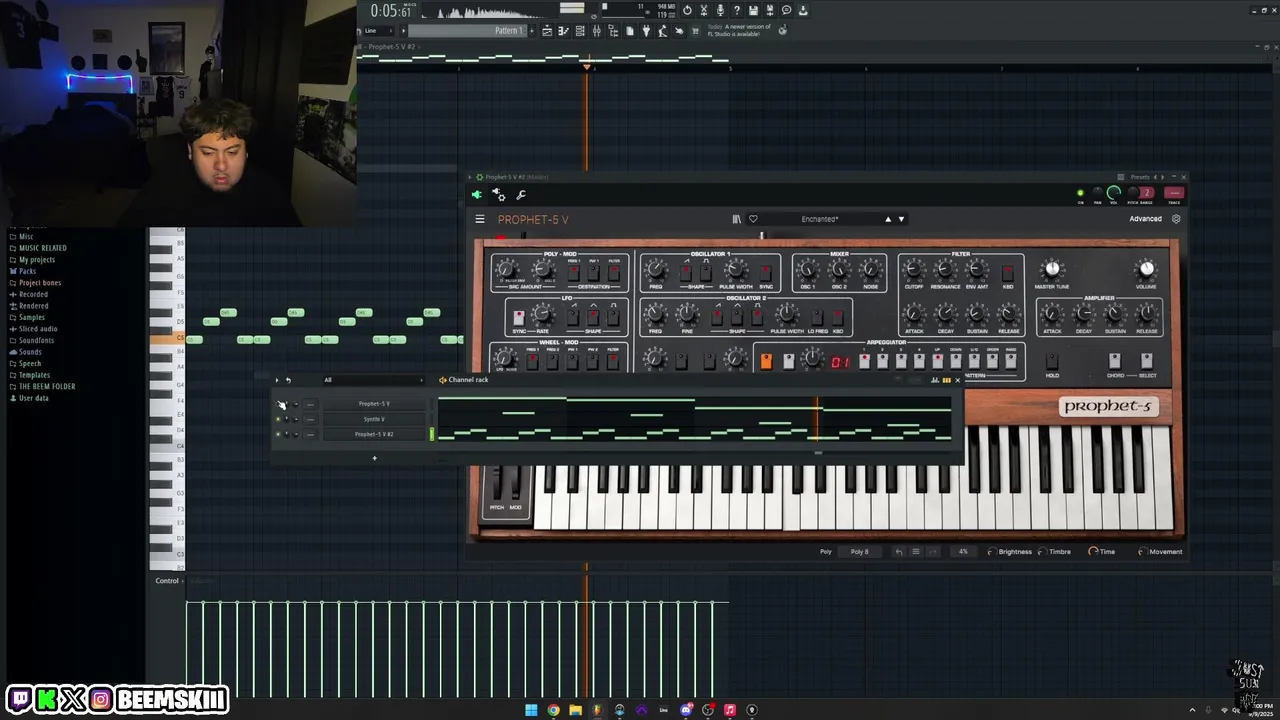Open the Line snap dropdown
This screenshot has height=720, width=1280.
[377, 31]
